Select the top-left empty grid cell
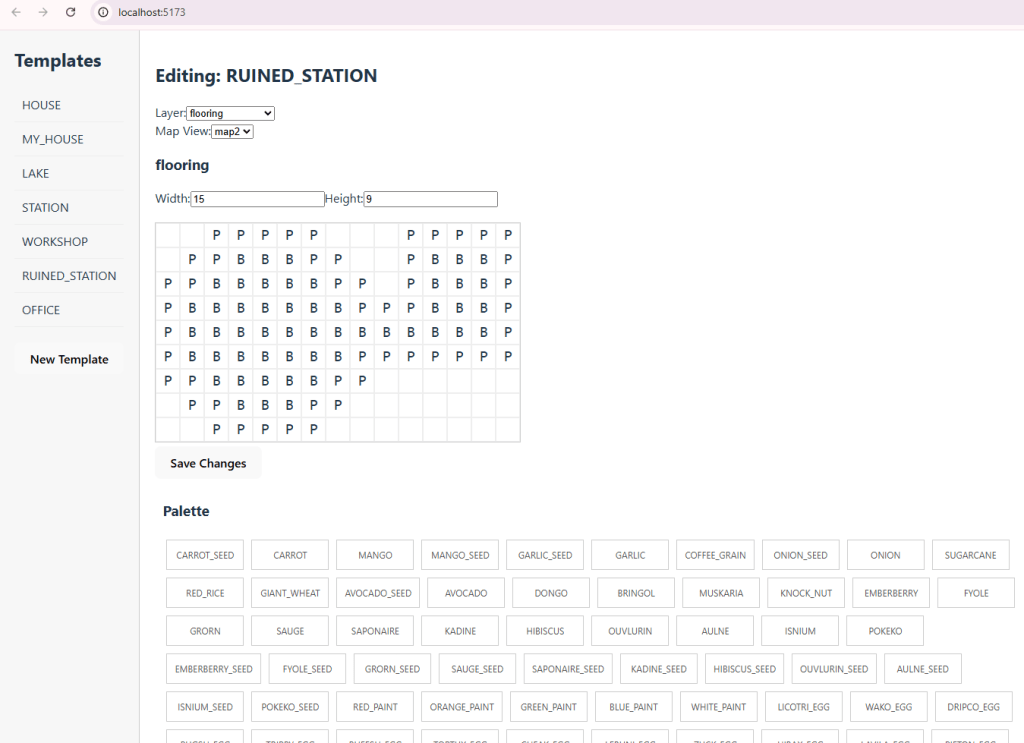Image resolution: width=1024 pixels, height=743 pixels. coord(168,235)
